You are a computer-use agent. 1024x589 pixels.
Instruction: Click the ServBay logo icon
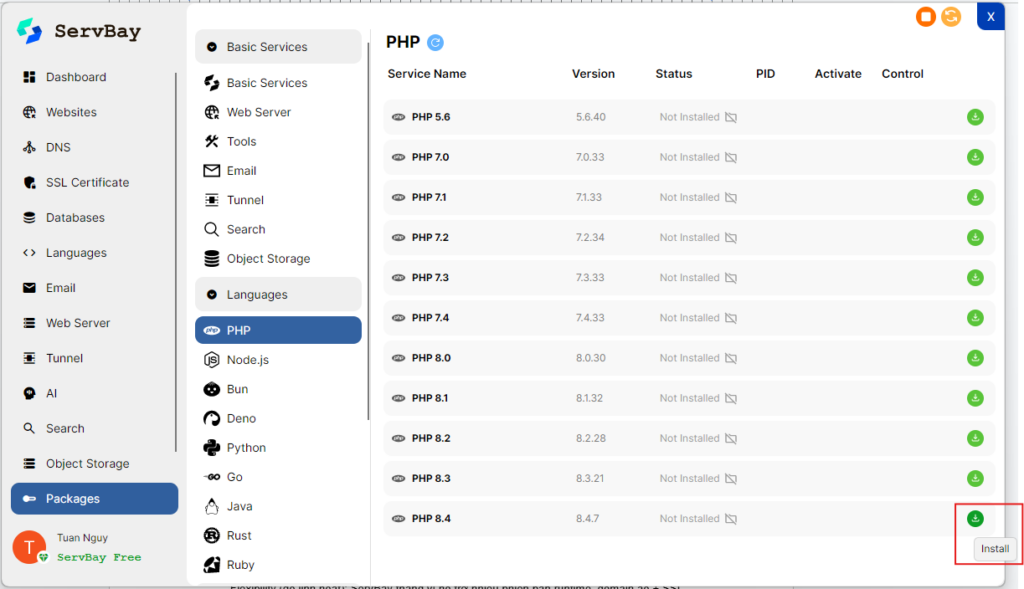[x=30, y=31]
